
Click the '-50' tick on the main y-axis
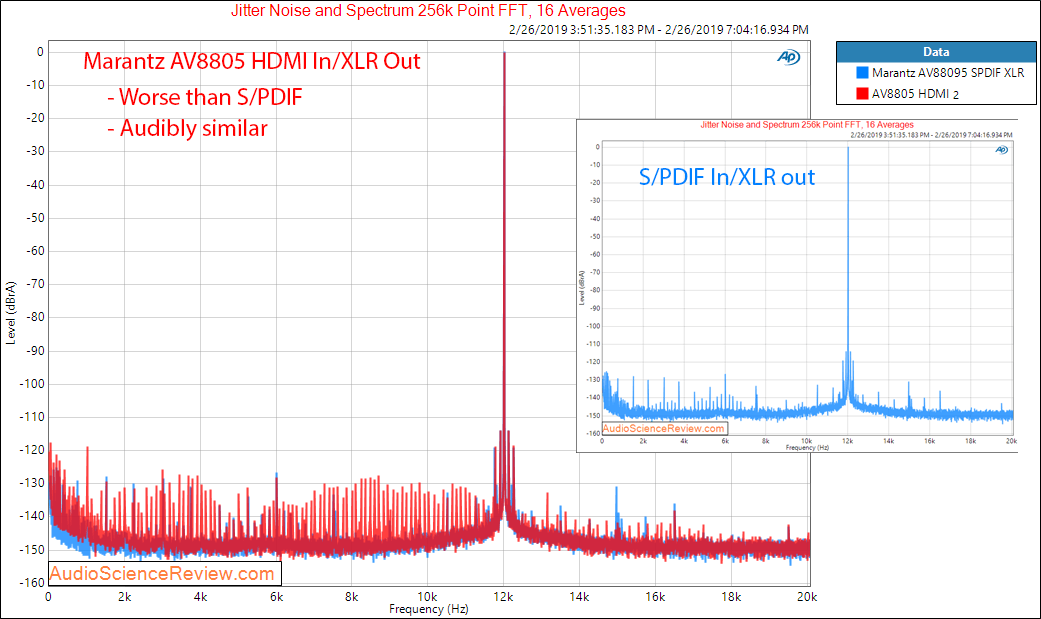pyautogui.click(x=35, y=218)
